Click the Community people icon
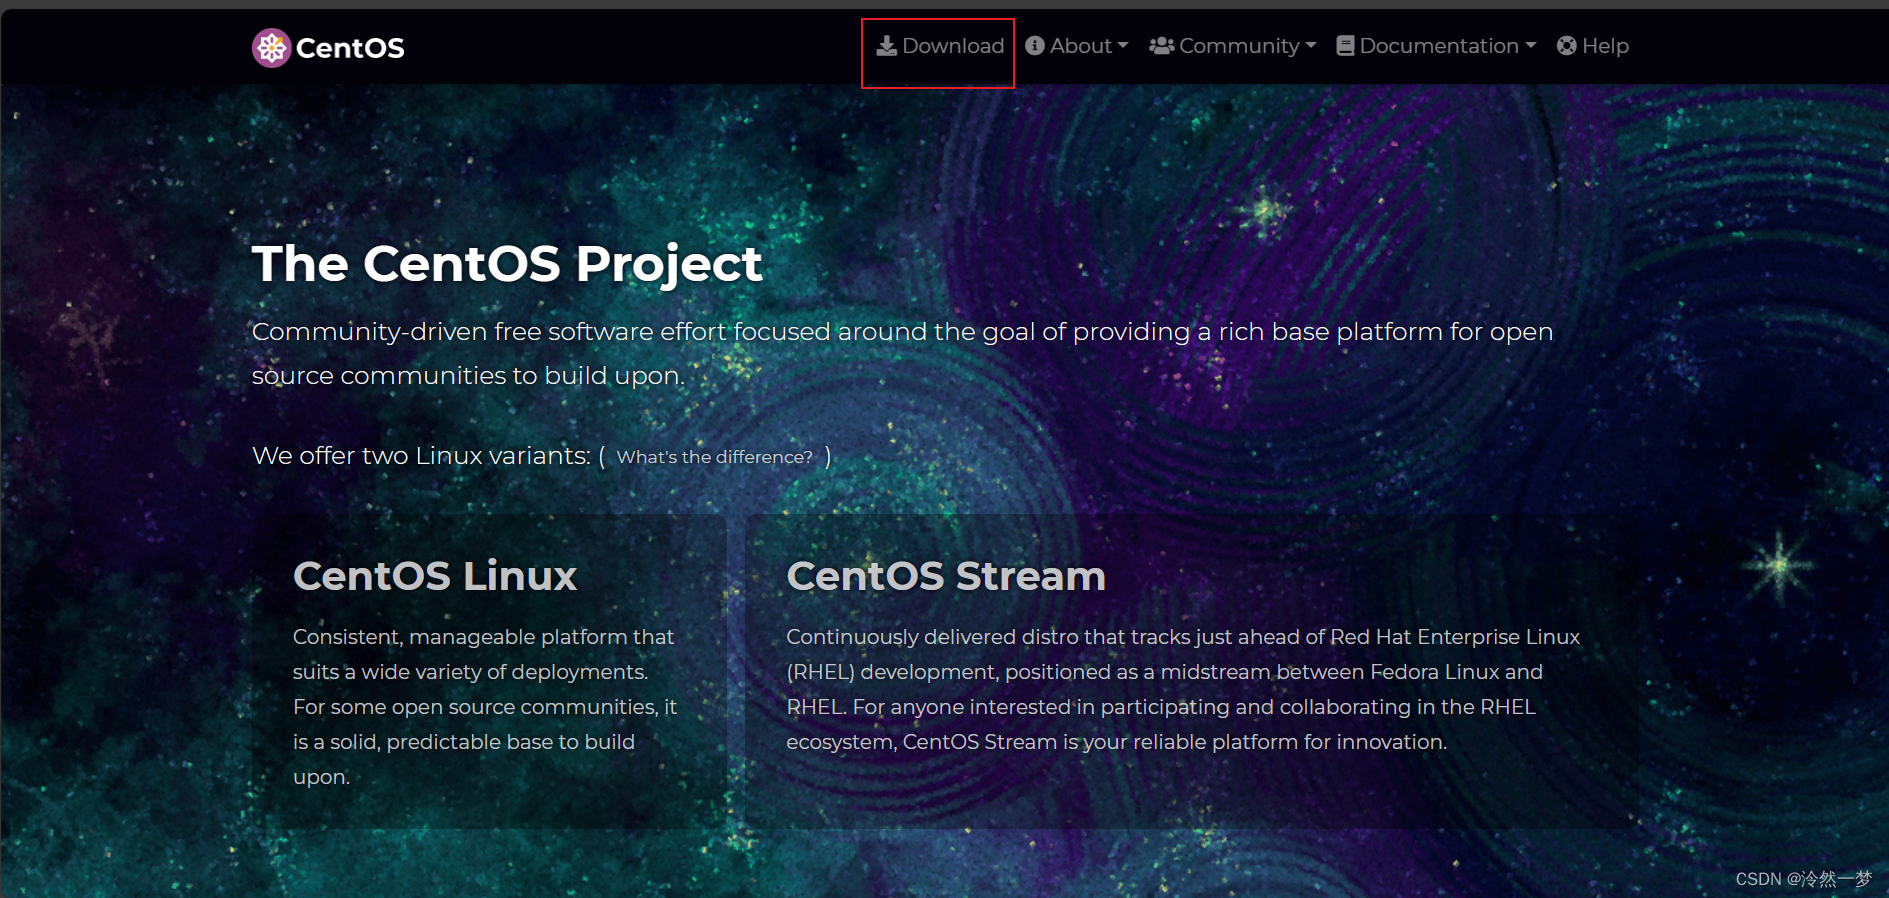The width and height of the screenshot is (1889, 898). point(1161,46)
